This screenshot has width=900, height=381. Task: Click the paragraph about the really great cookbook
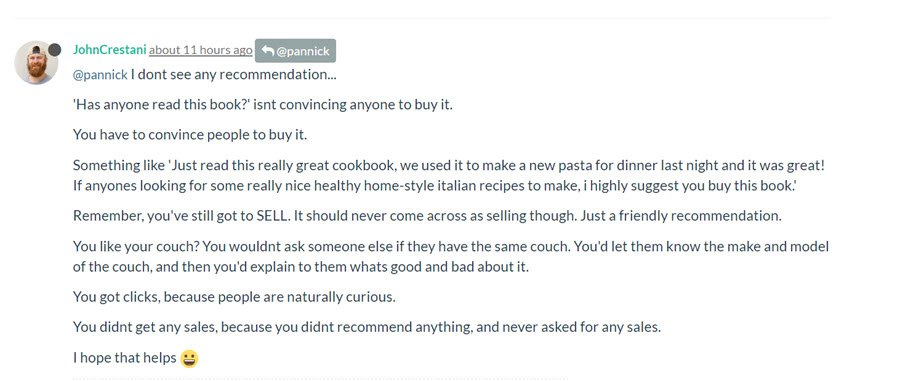click(449, 176)
